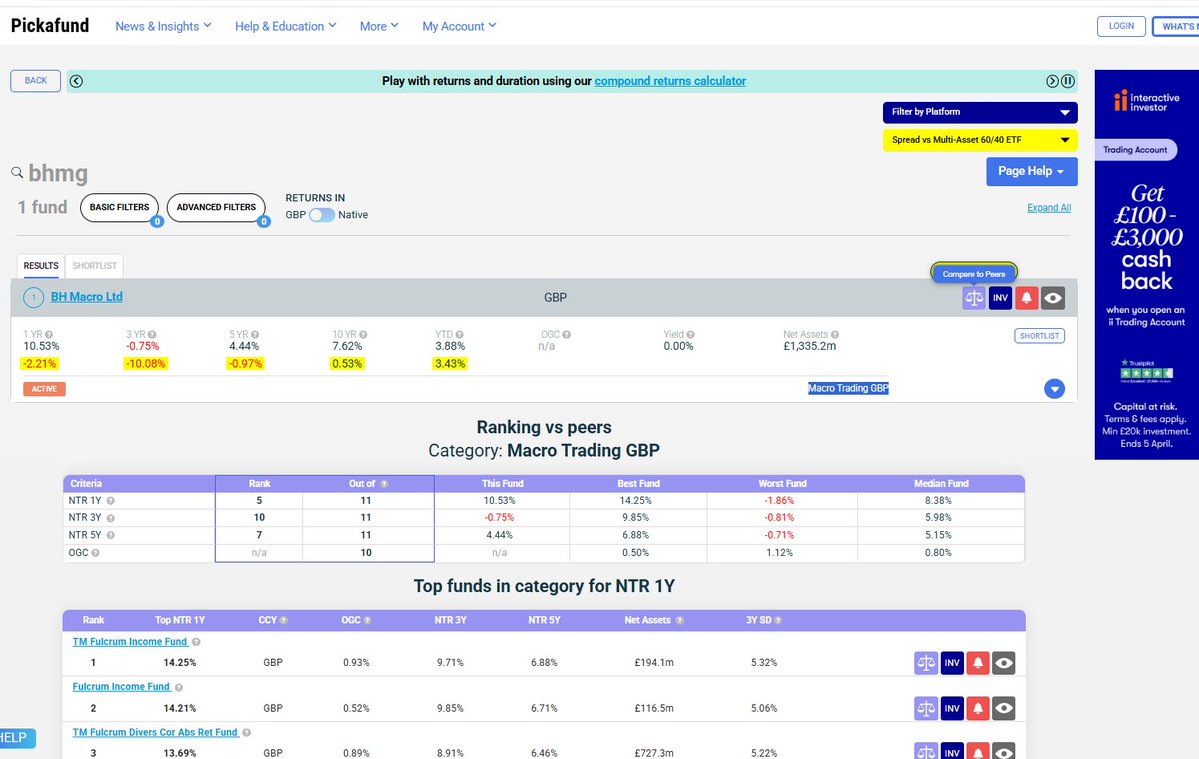Click alert bell in Fulcrum Income Fund rank 2 row
Screen dimensions: 1199x759
tap(978, 709)
